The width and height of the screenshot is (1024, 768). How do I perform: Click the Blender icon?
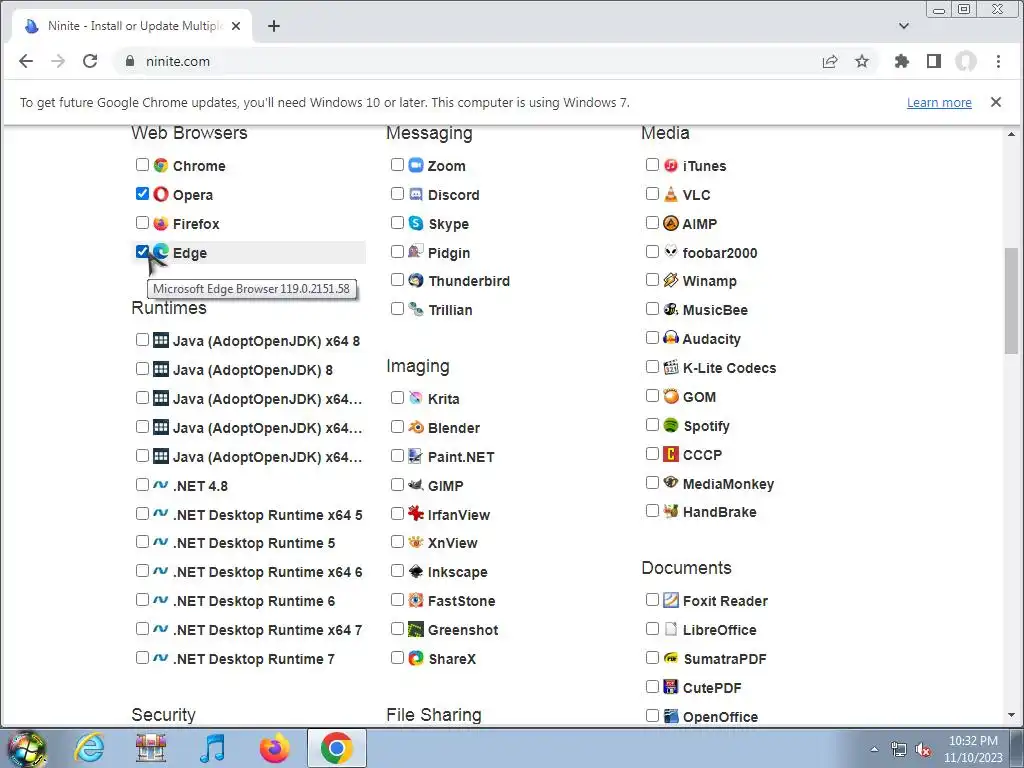416,427
